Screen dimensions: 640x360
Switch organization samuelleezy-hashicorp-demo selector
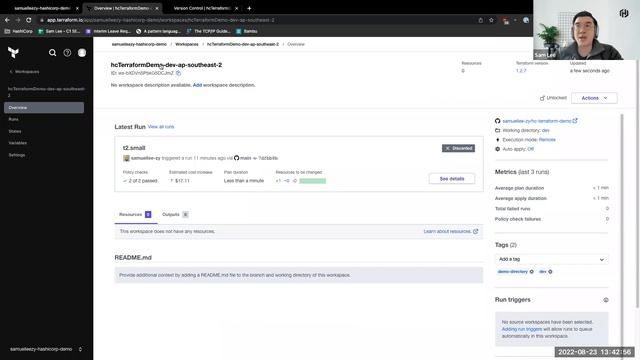click(46, 349)
